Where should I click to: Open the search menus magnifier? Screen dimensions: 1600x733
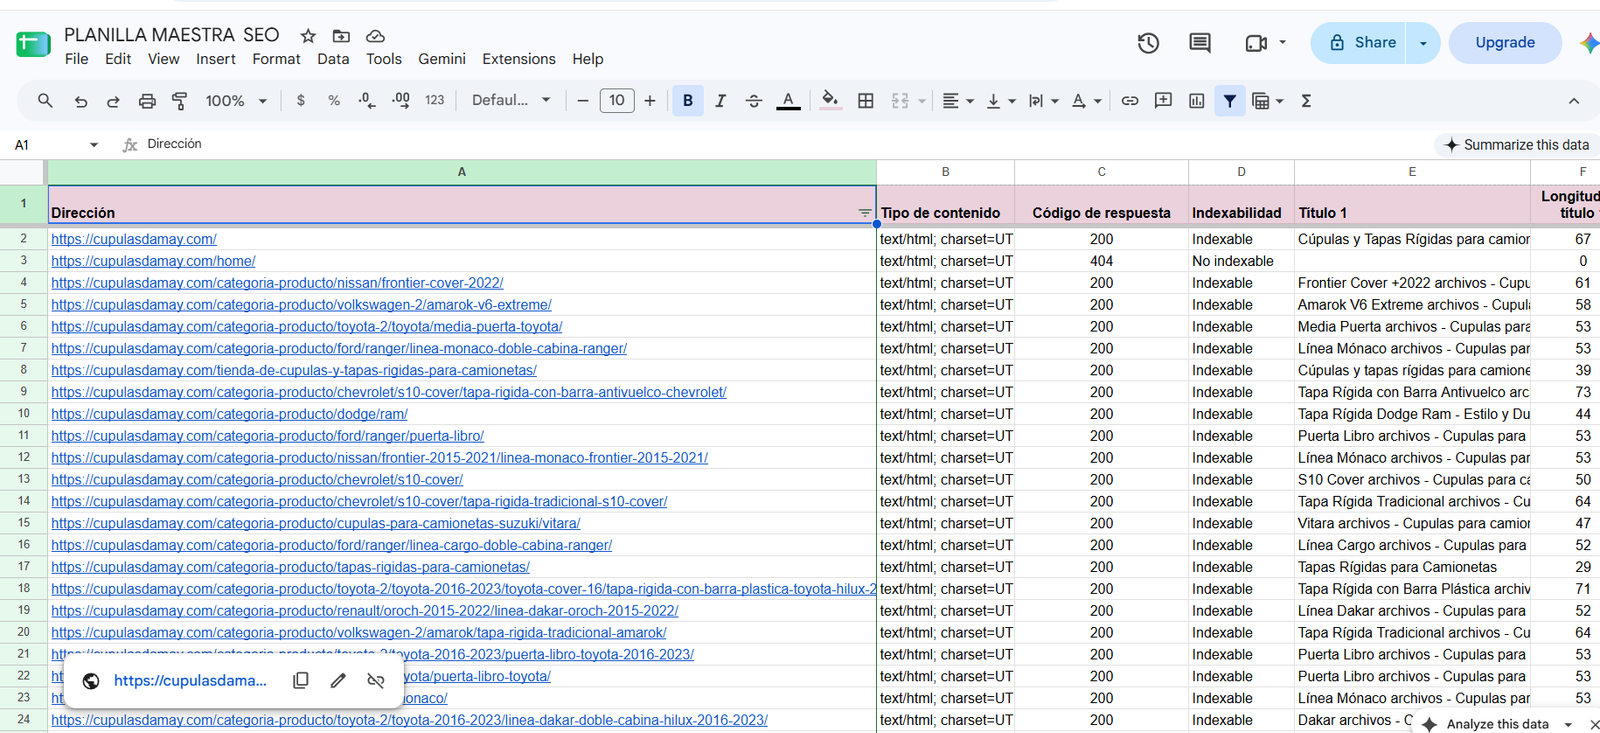45,101
